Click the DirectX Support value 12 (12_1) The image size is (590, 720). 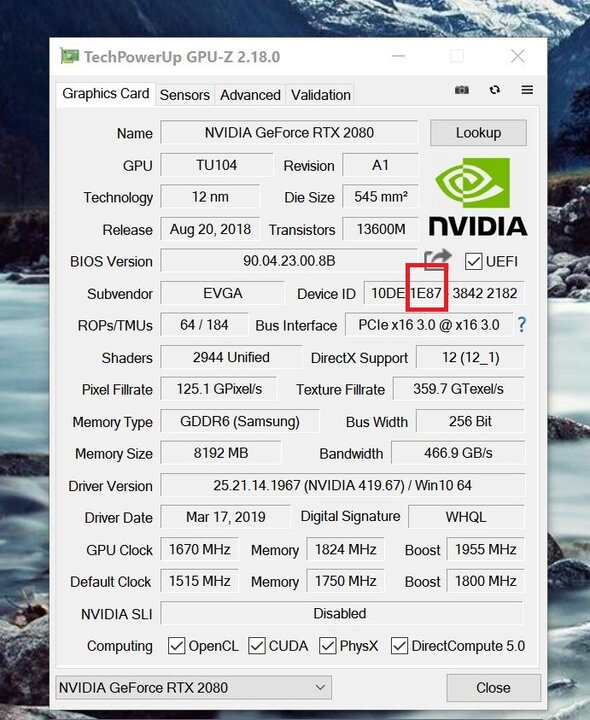coord(470,357)
